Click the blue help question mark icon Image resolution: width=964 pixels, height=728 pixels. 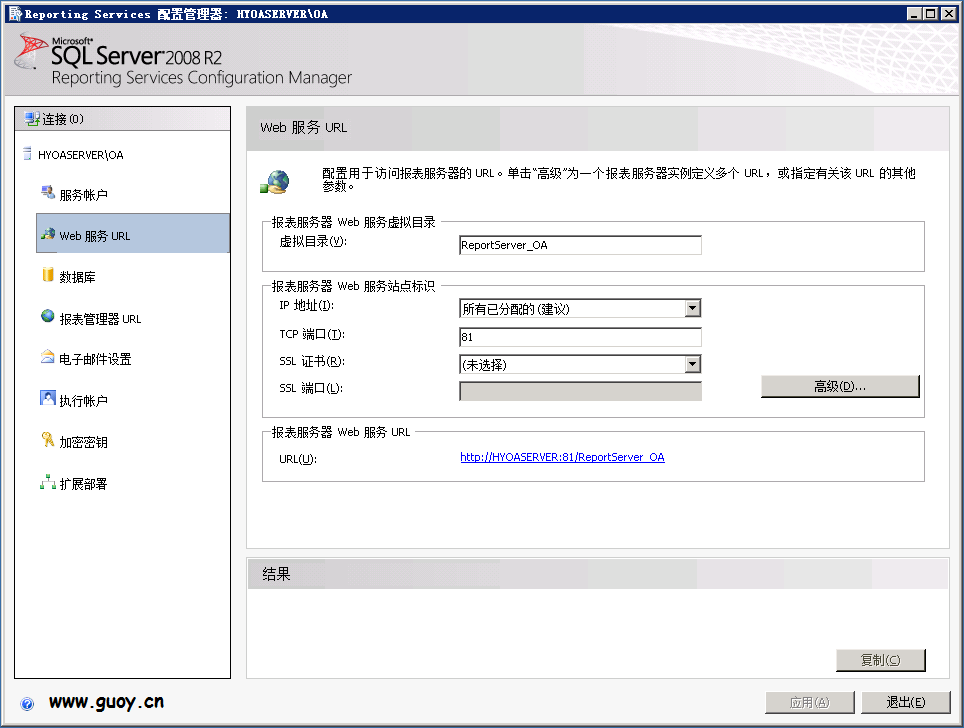tap(27, 704)
